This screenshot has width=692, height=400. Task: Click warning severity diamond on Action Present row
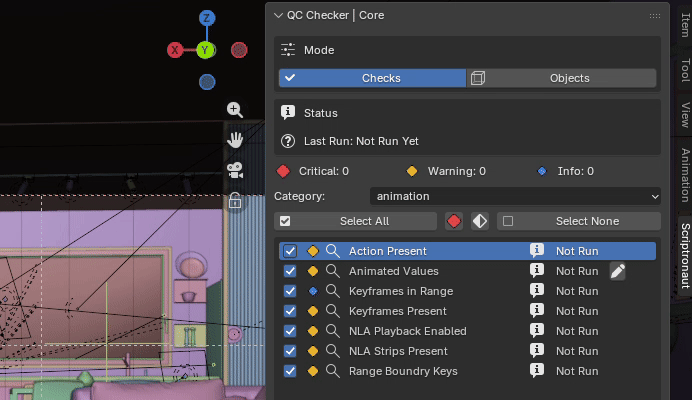click(x=312, y=251)
